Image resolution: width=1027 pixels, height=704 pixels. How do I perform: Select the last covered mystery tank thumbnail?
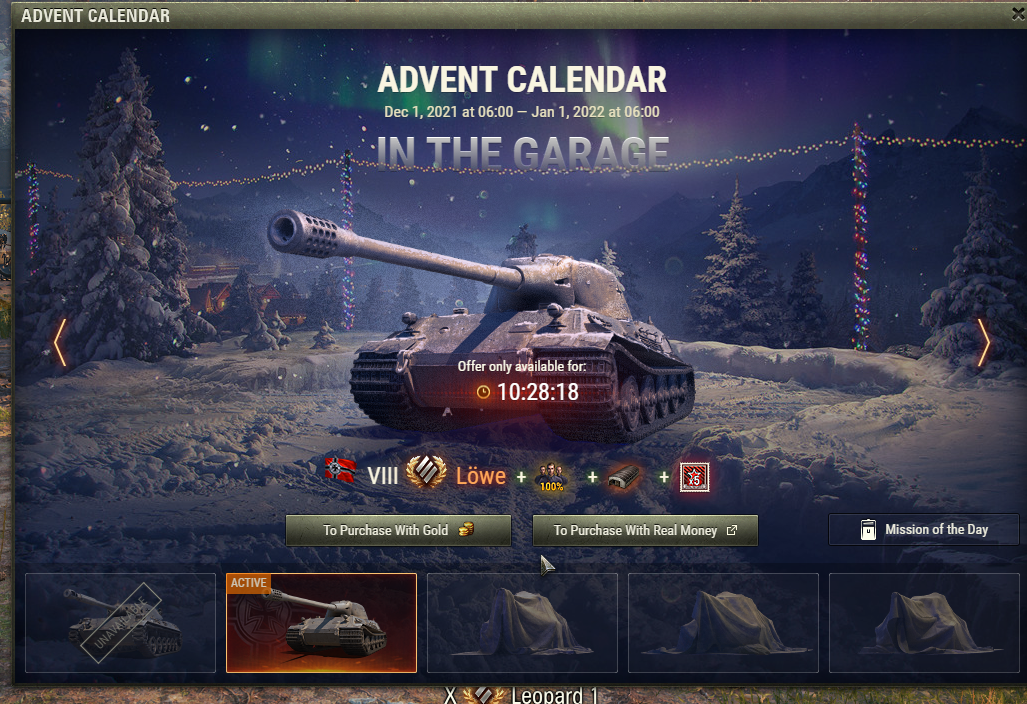point(924,623)
